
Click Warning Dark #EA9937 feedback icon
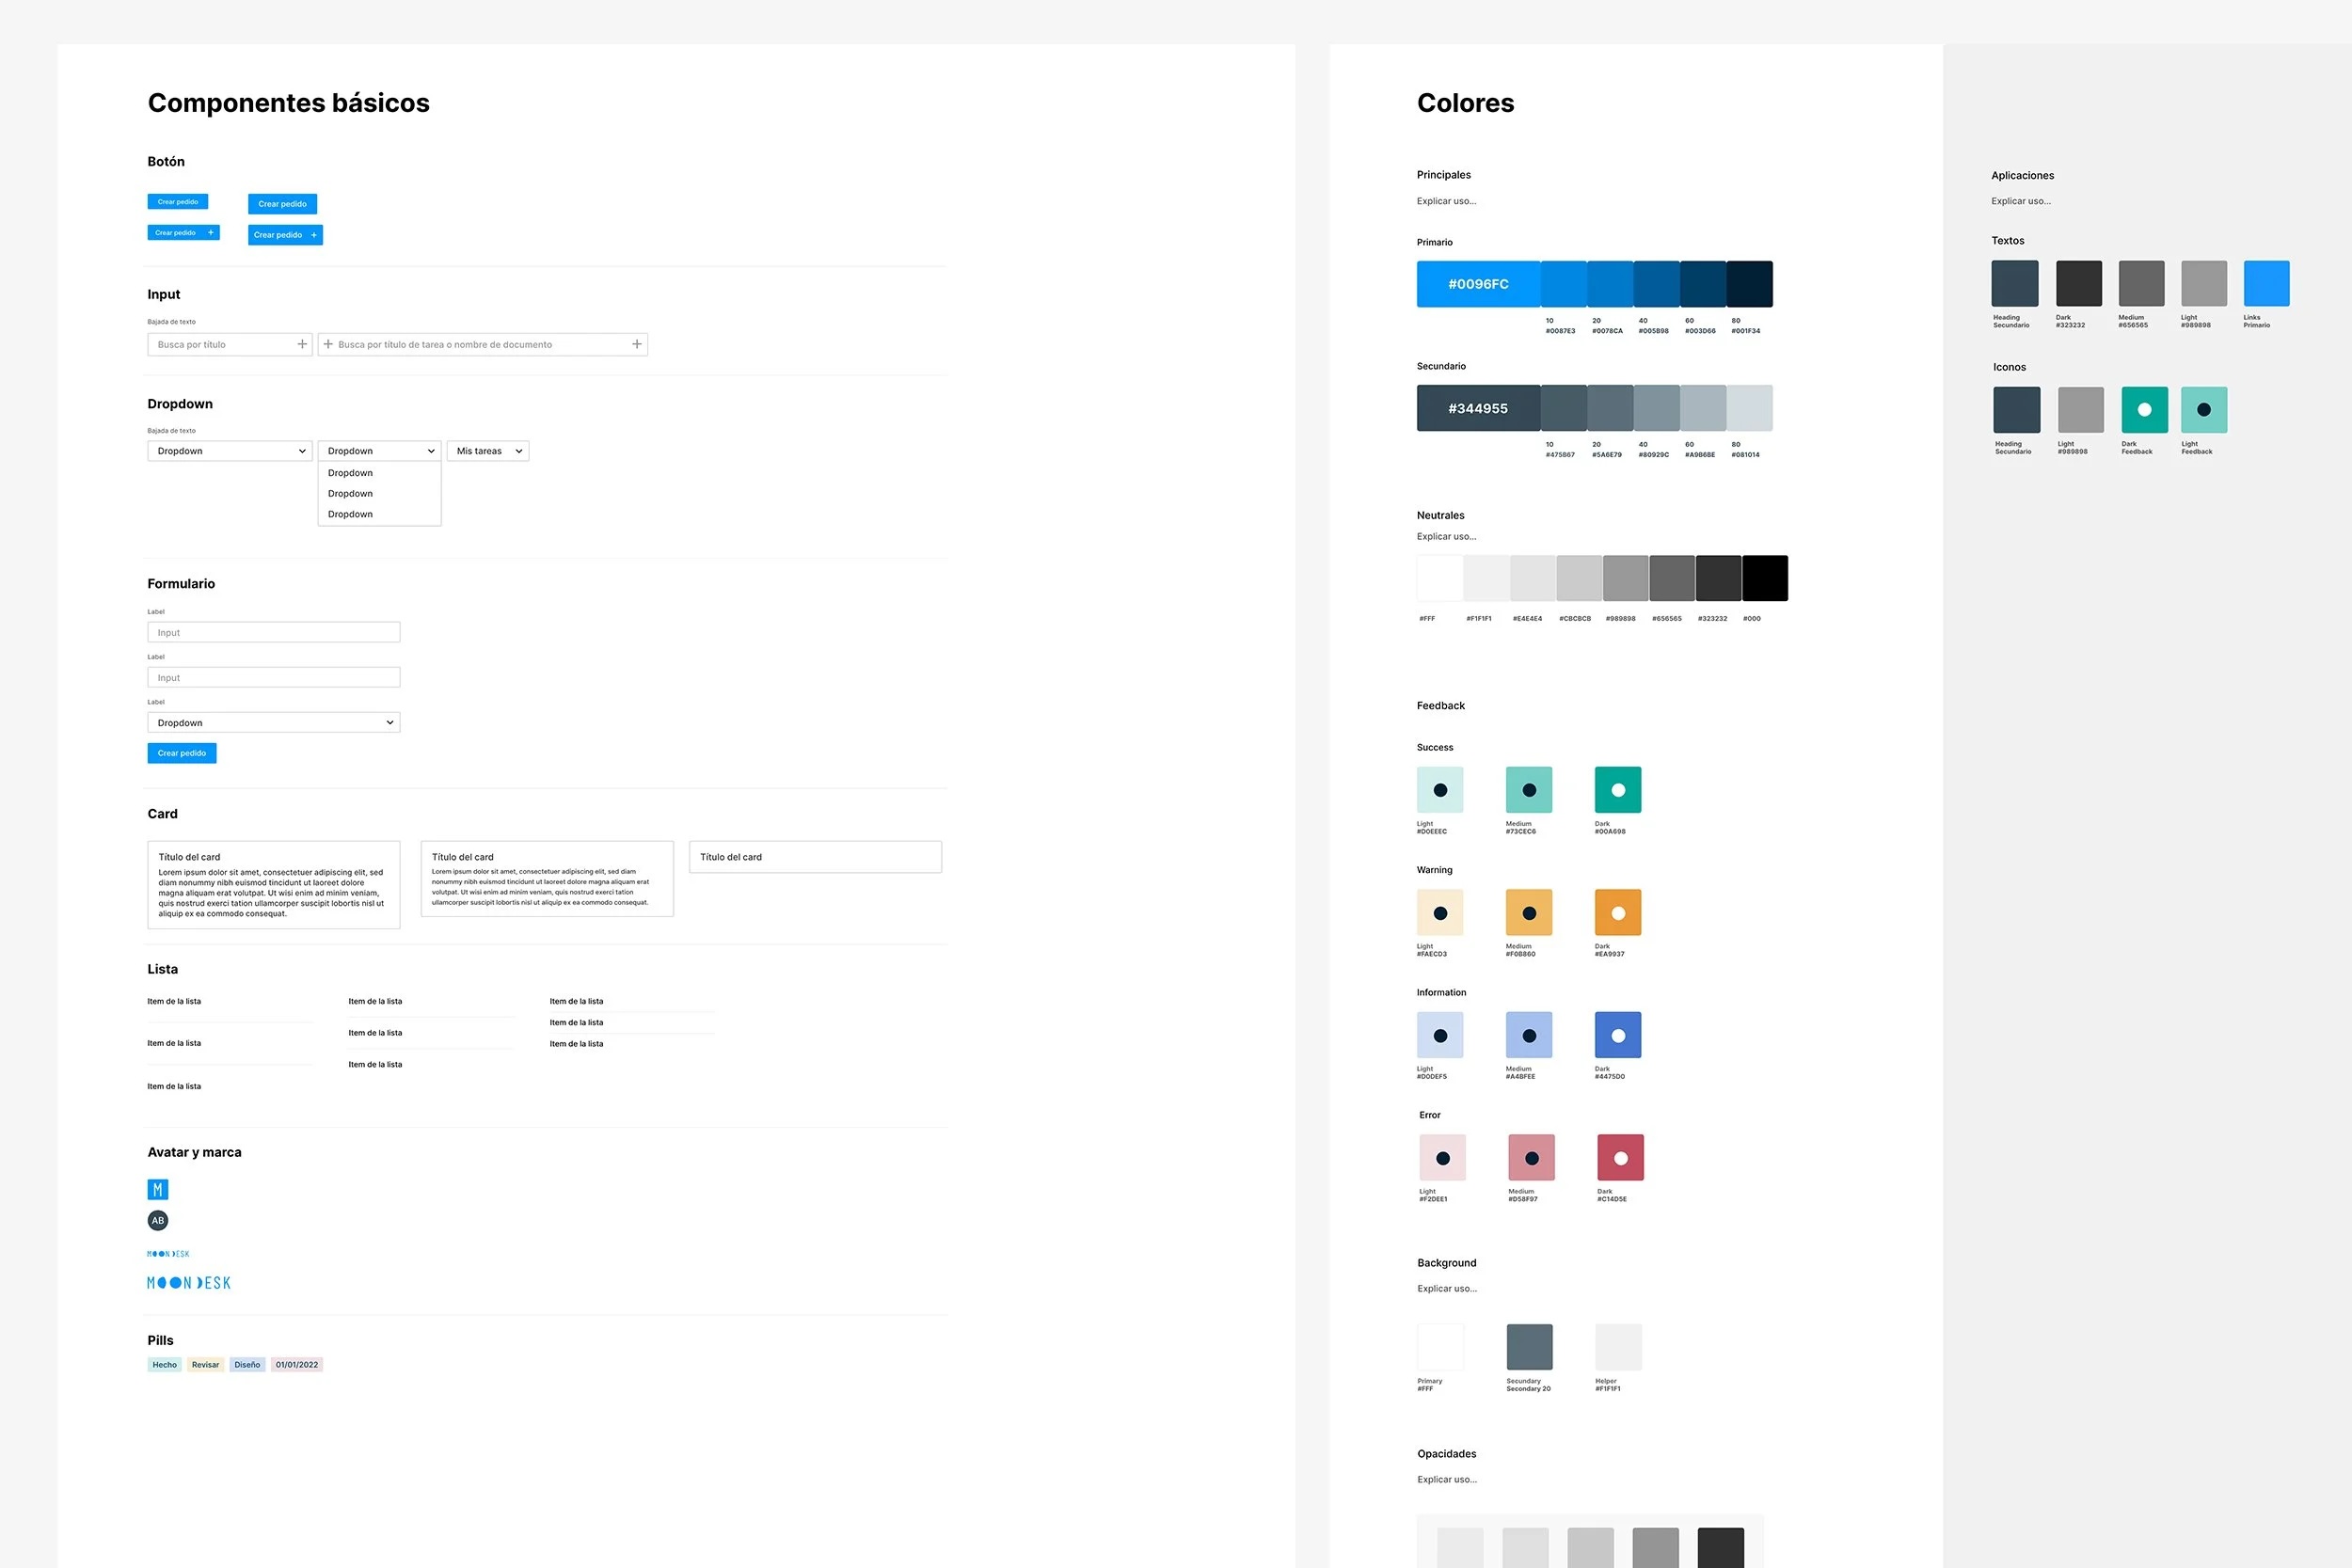(1618, 913)
